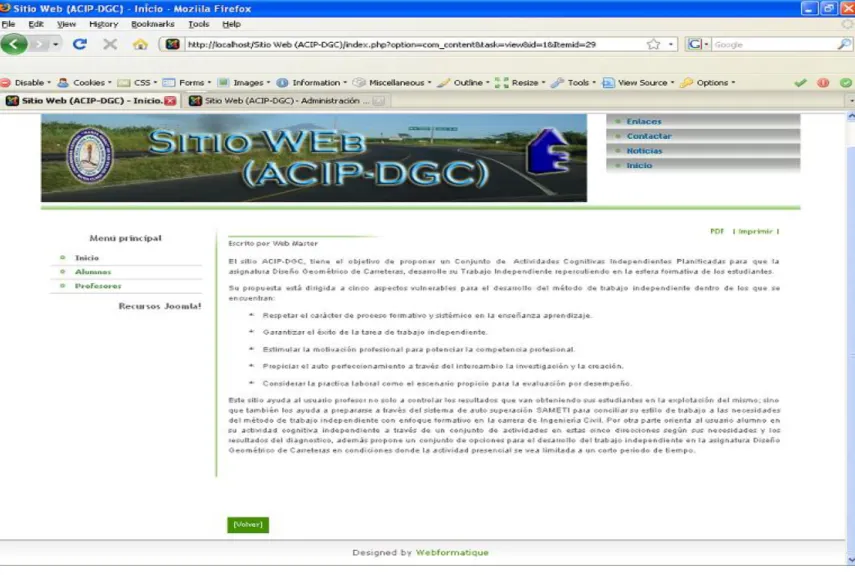
Task: Open the Tools menu in menu bar
Action: click(198, 24)
